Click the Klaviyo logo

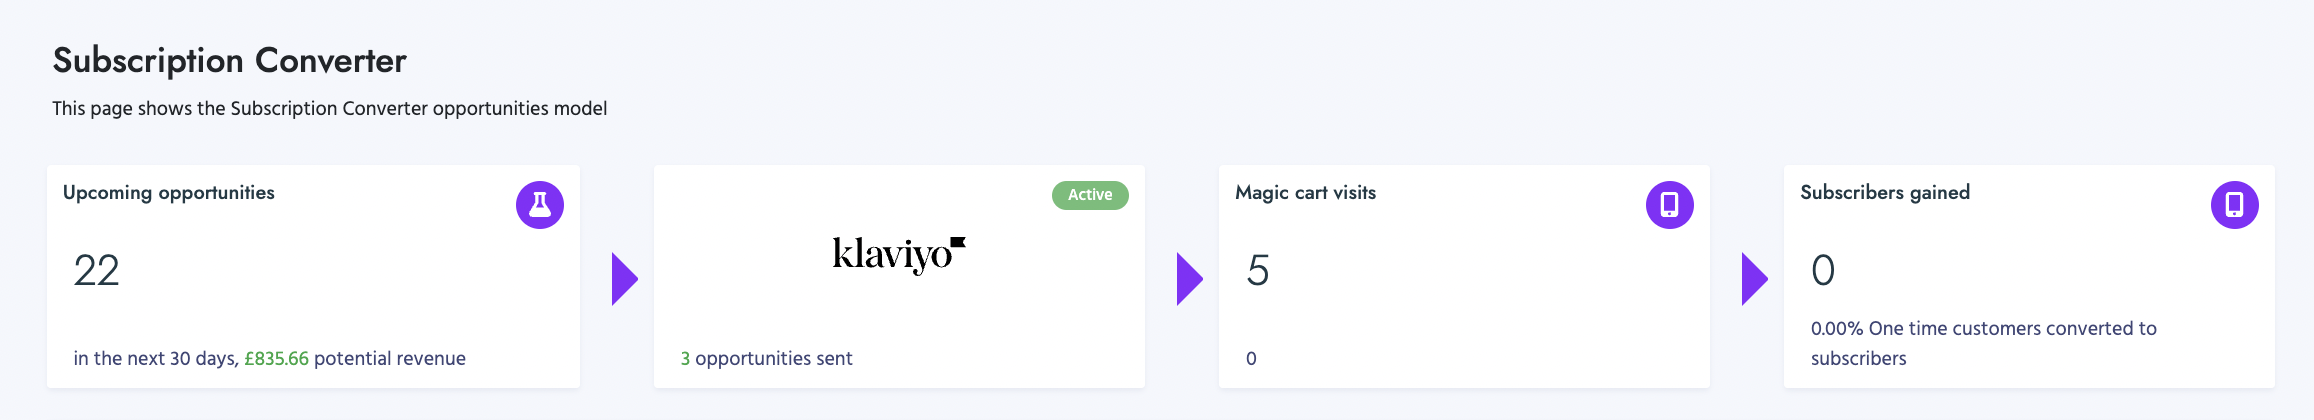(x=899, y=254)
